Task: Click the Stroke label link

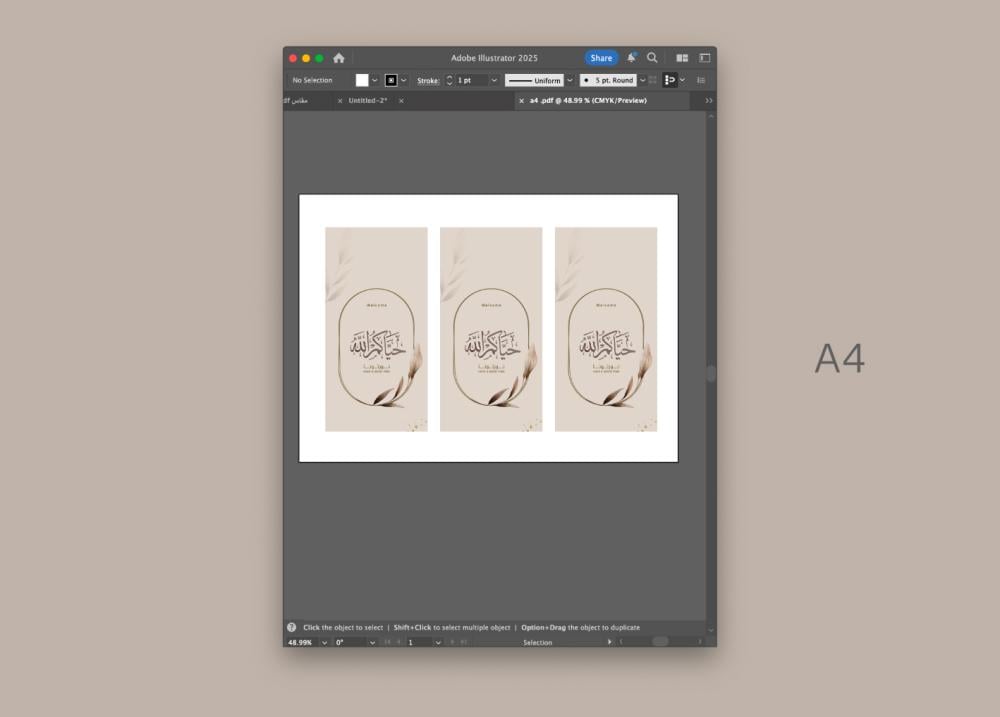Action: [428, 80]
